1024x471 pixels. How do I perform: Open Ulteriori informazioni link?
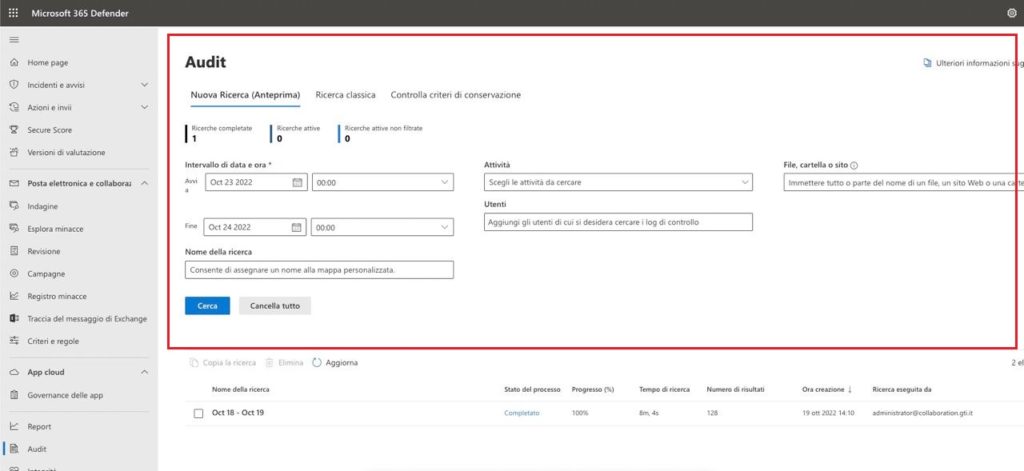[973, 63]
